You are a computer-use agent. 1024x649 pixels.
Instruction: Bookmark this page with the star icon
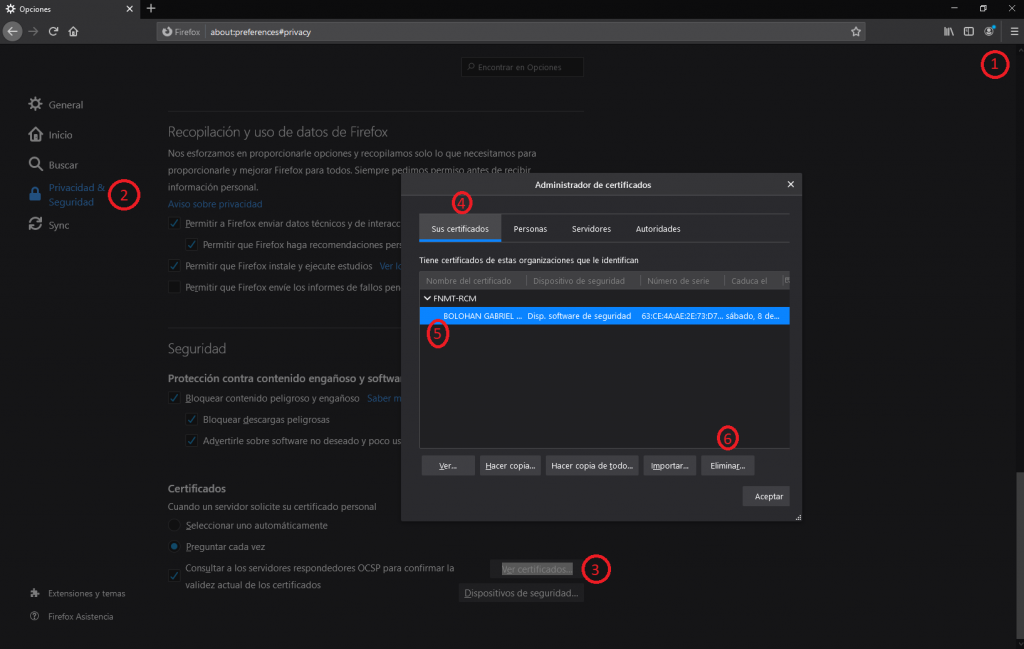tap(856, 31)
